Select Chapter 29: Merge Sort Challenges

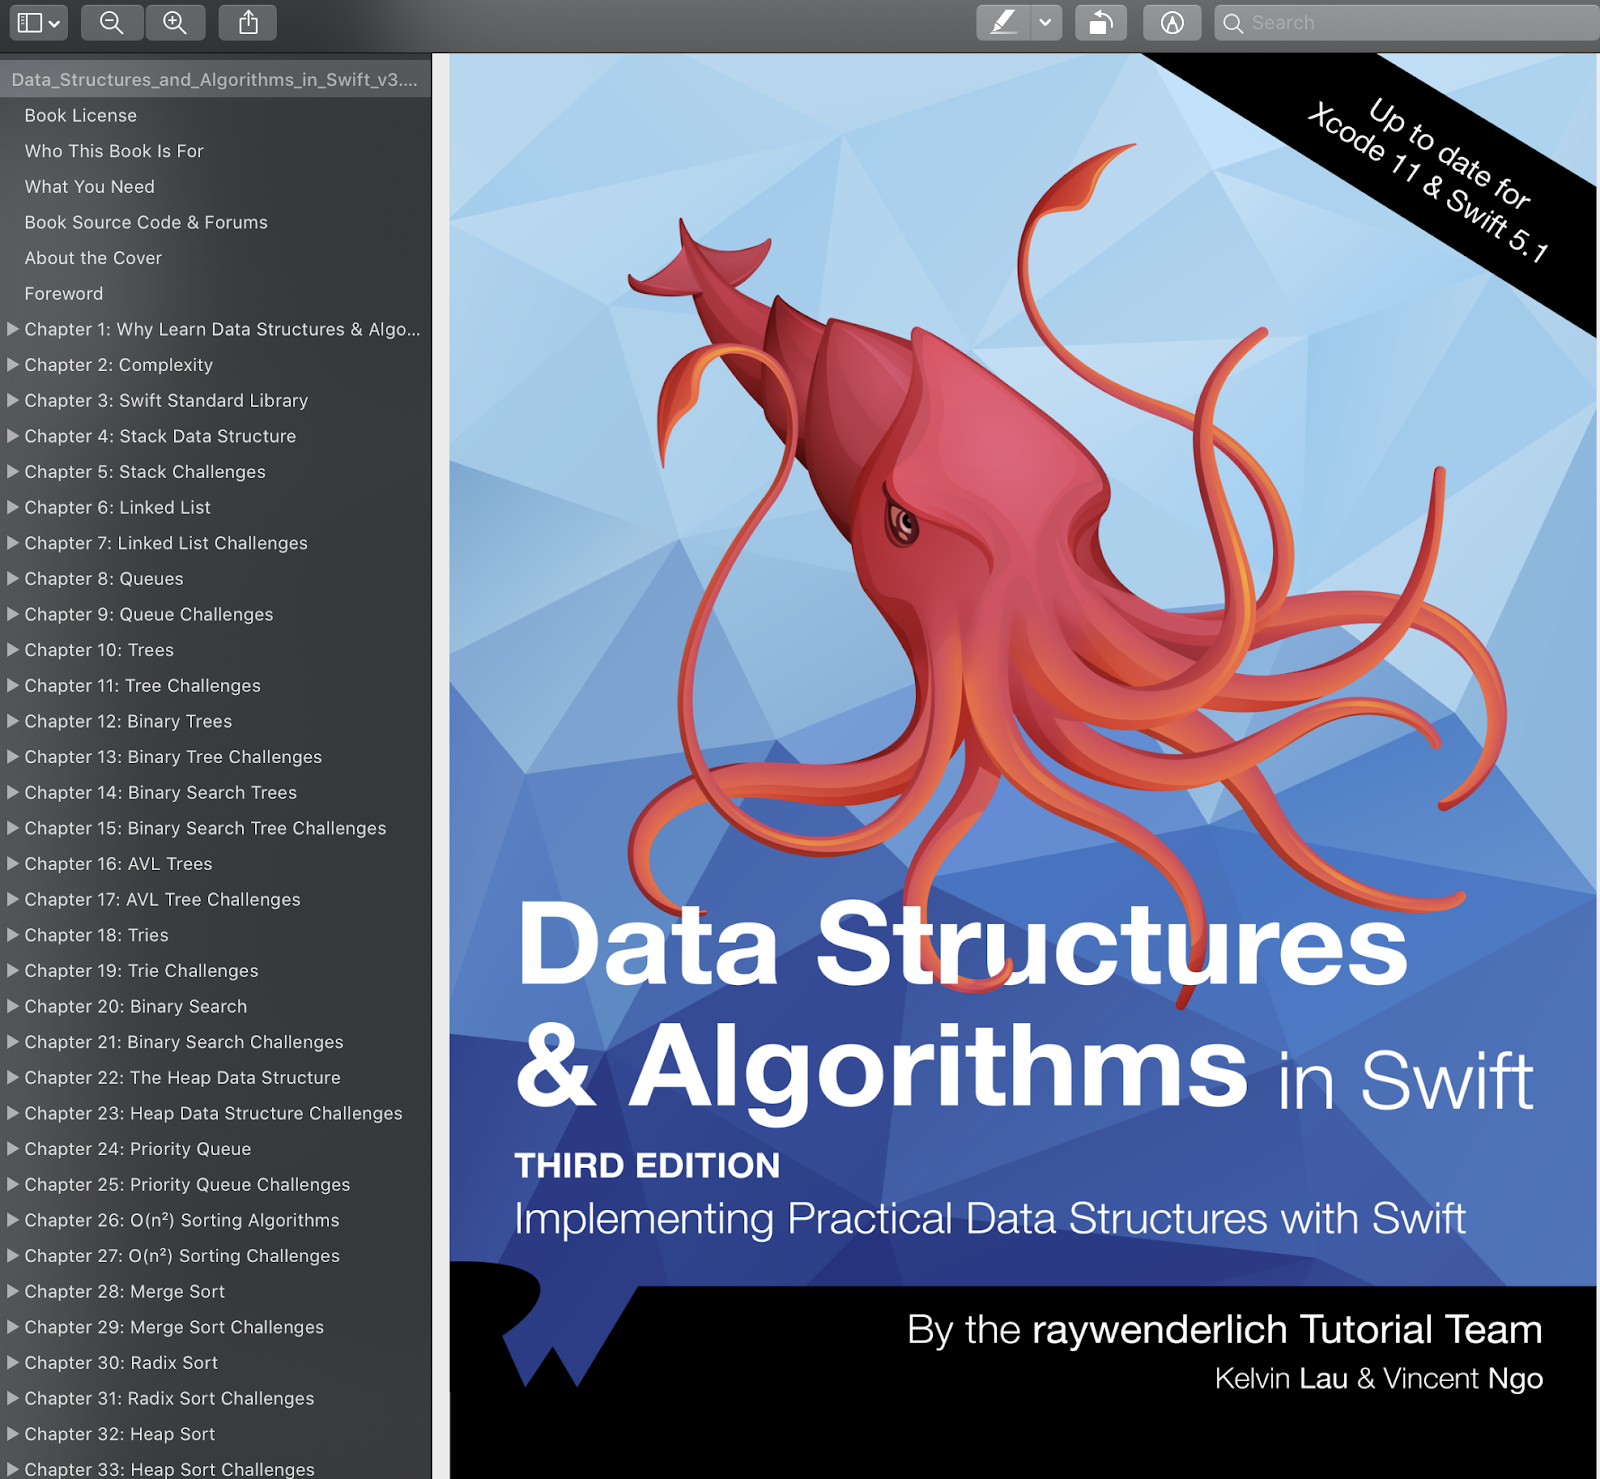tap(174, 1327)
